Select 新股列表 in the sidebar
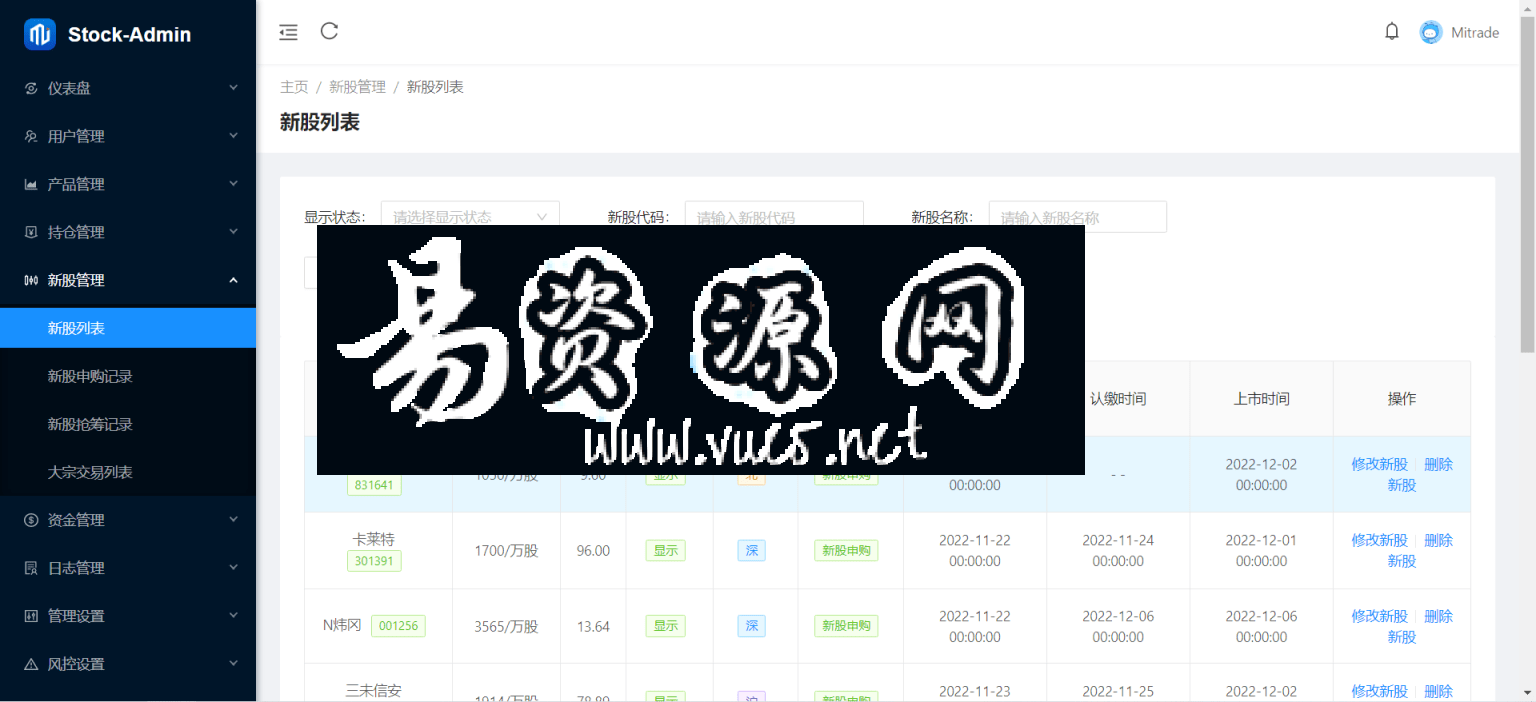Viewport: 1536px width, 702px height. click(128, 328)
